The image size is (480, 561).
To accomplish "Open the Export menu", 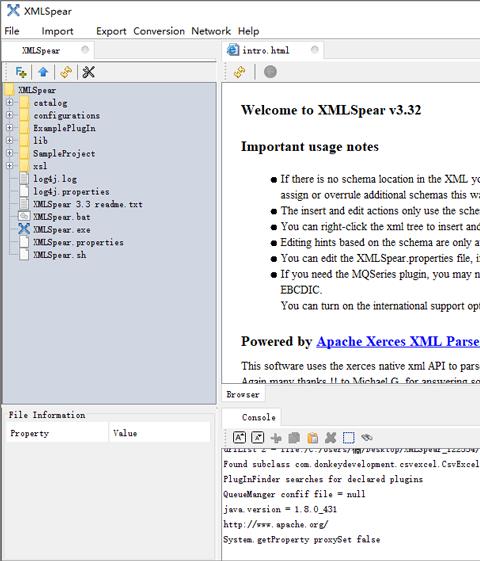I will (x=111, y=31).
